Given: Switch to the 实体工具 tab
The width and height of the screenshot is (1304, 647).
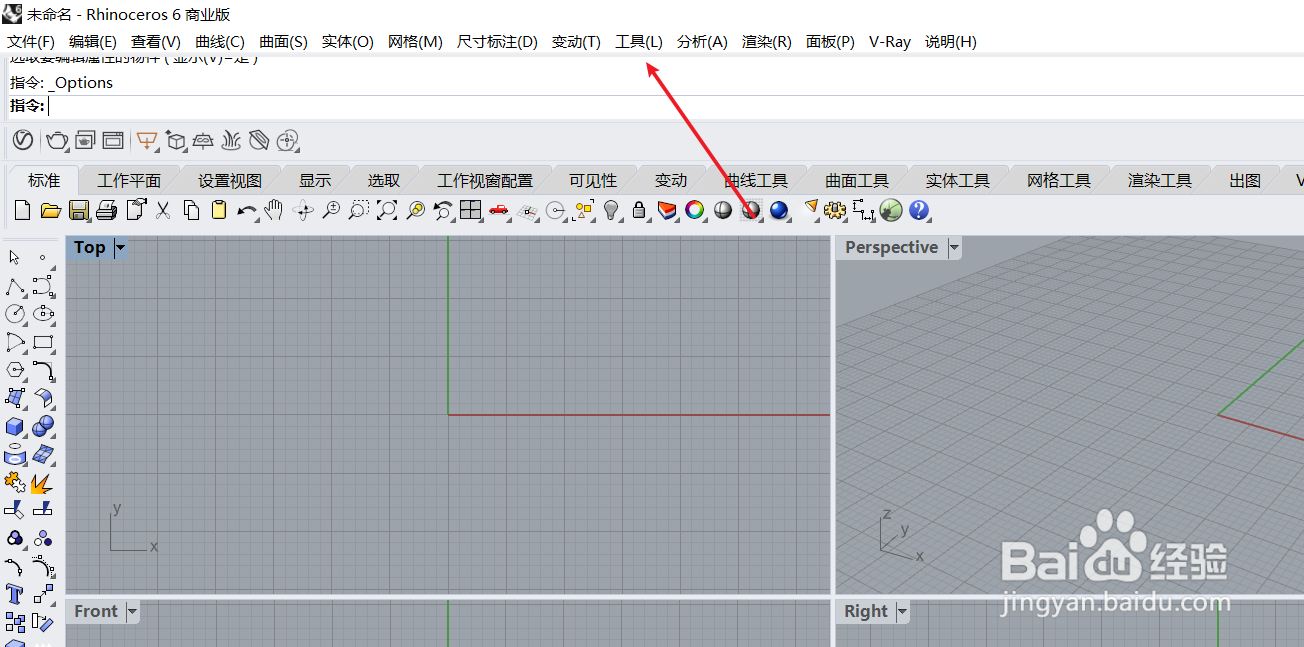Looking at the screenshot, I should (x=958, y=181).
